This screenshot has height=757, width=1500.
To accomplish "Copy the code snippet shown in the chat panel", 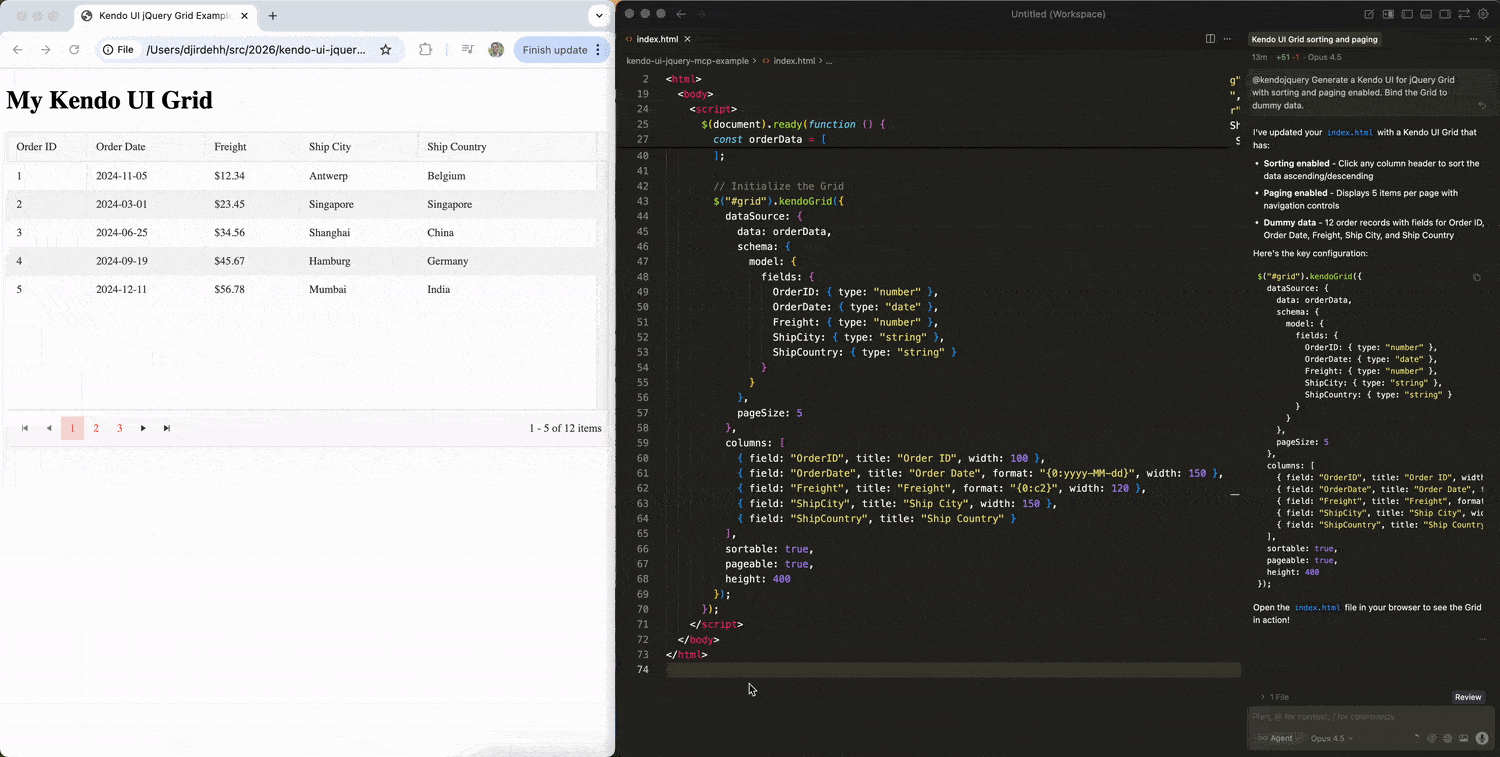I will 1477,277.
